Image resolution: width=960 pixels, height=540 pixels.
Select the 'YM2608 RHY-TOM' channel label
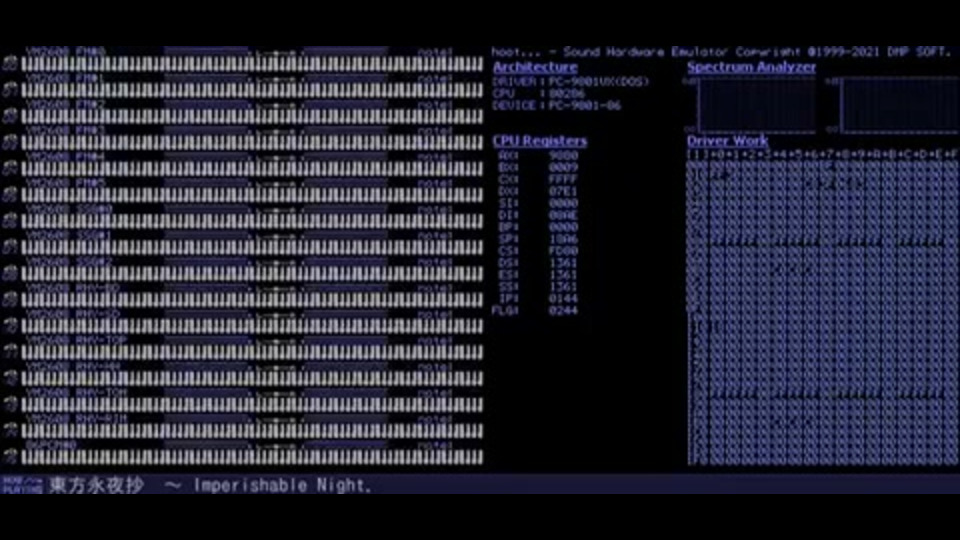(x=76, y=392)
